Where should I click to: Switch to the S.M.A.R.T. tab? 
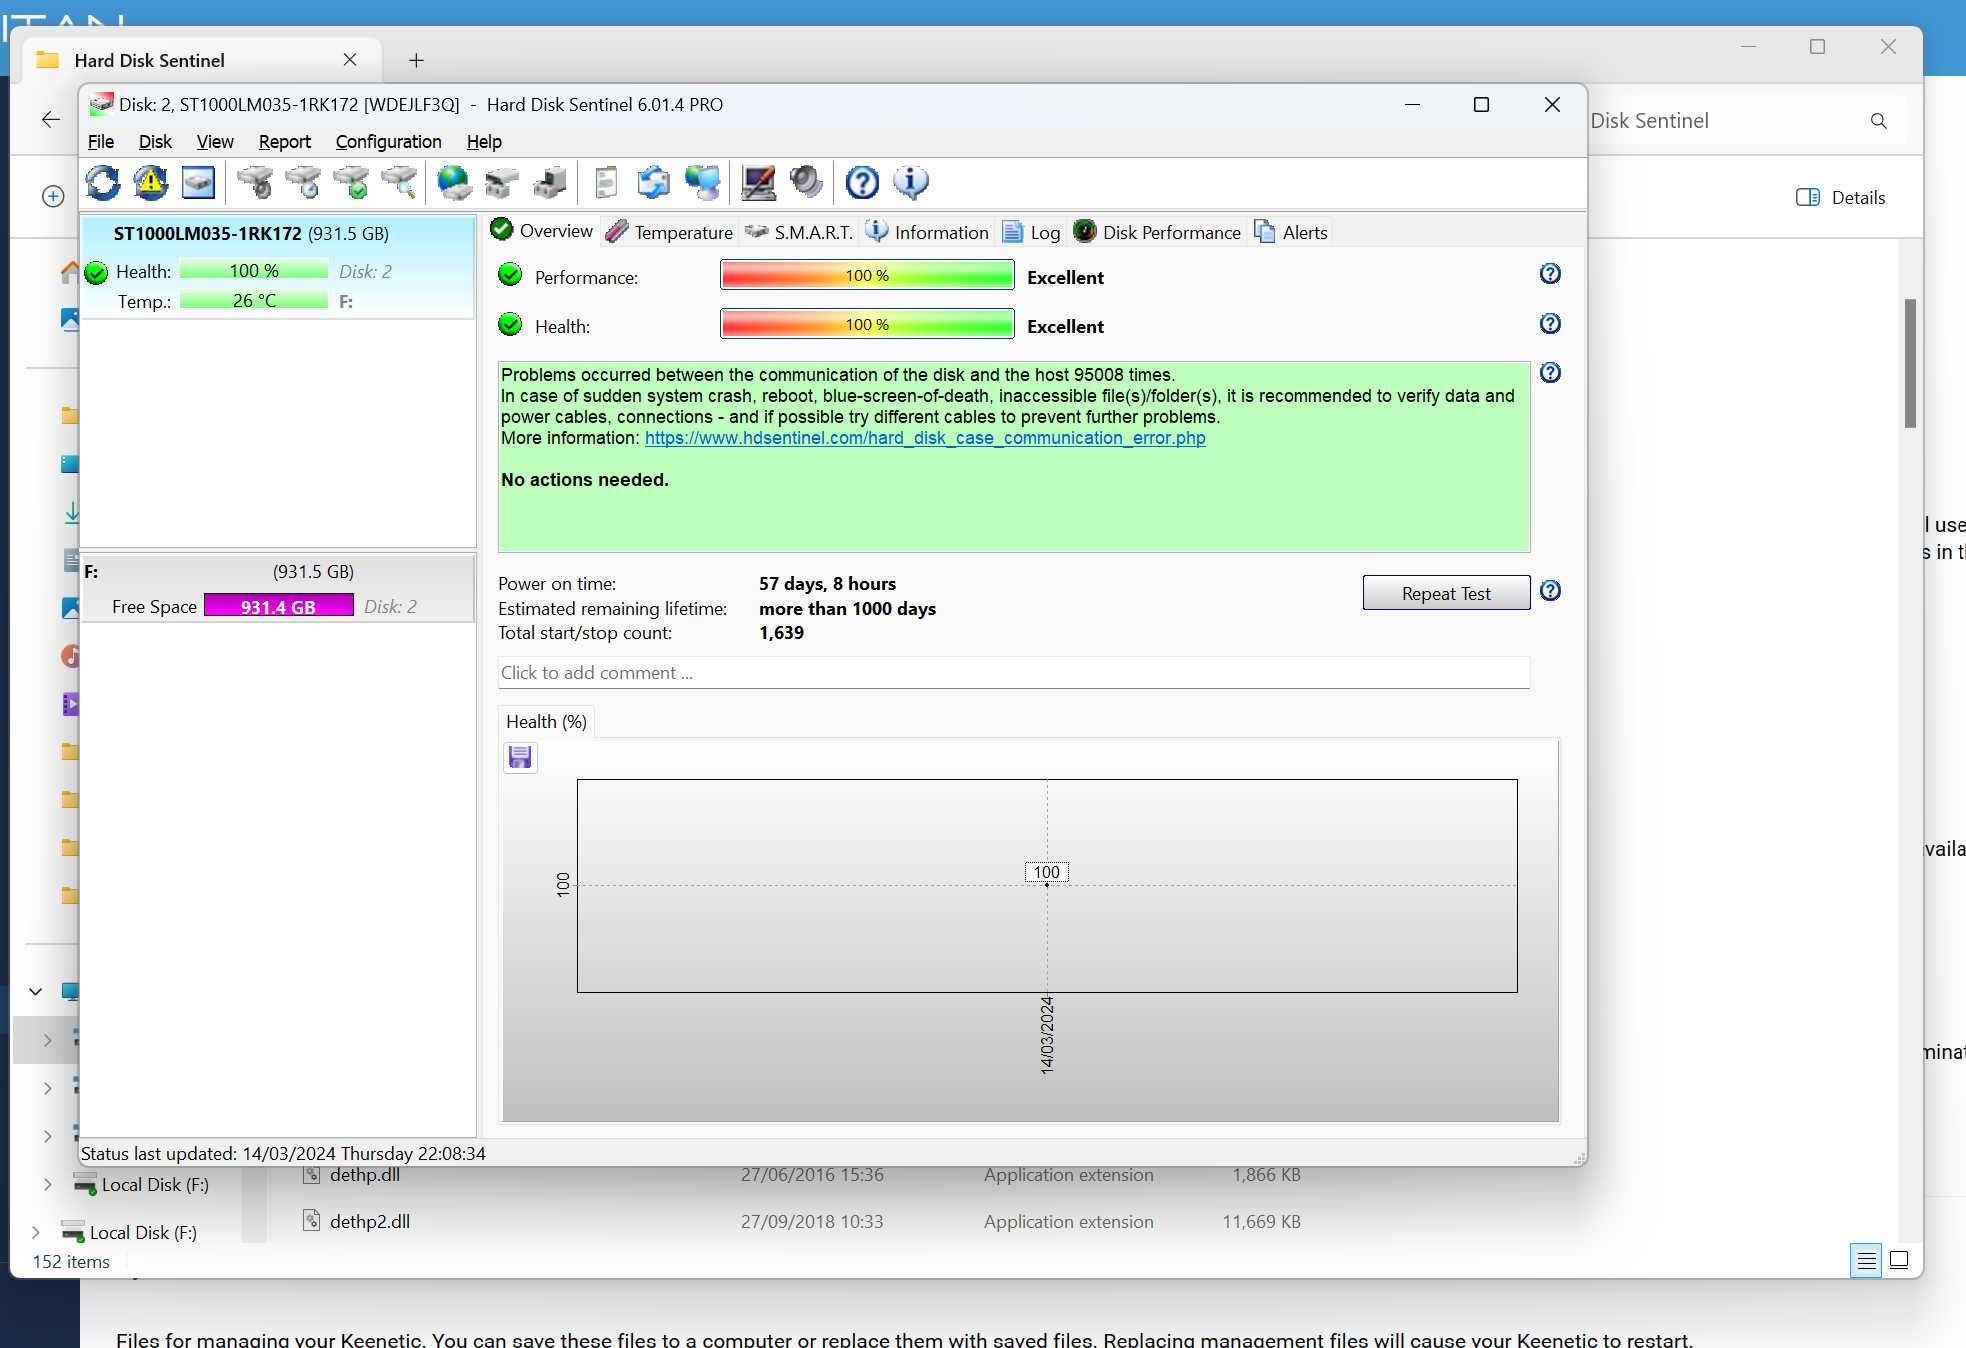coord(799,232)
